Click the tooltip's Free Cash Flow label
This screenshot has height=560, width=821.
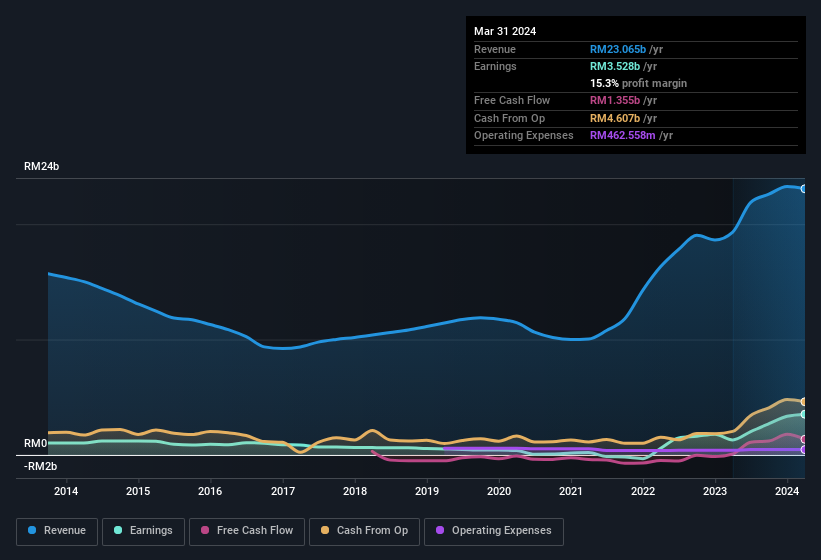tap(512, 100)
